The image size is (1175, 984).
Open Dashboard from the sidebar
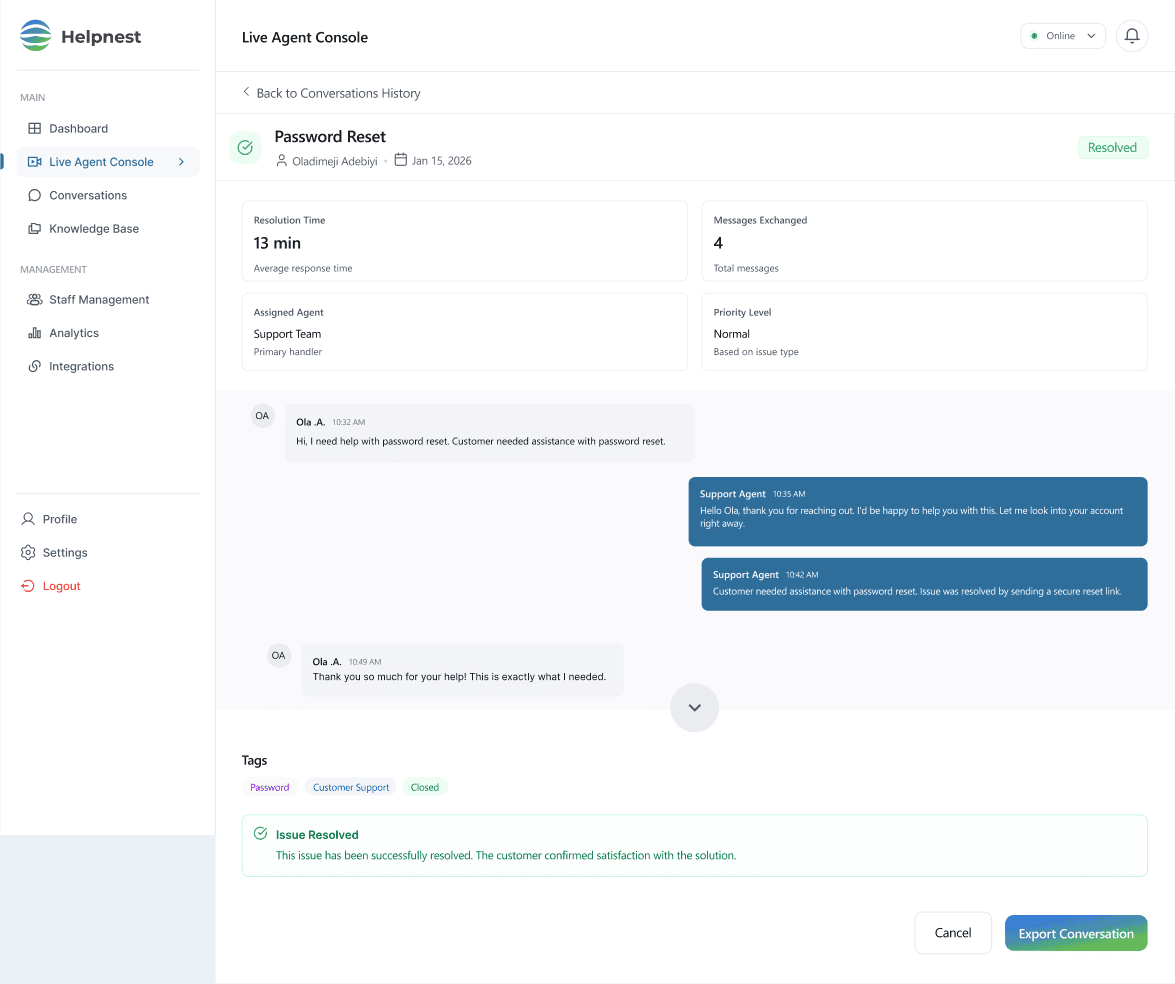click(x=108, y=128)
